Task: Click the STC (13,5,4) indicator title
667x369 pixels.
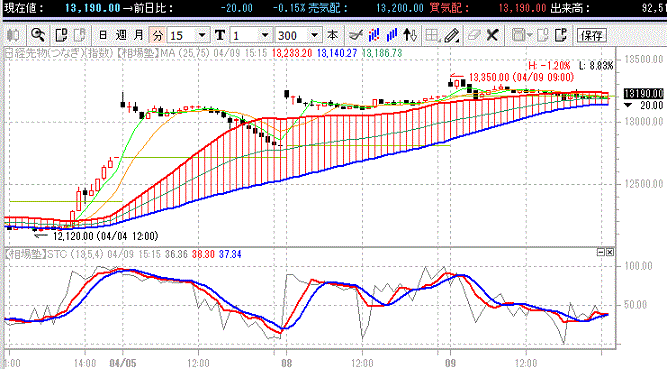Action: click(54, 255)
